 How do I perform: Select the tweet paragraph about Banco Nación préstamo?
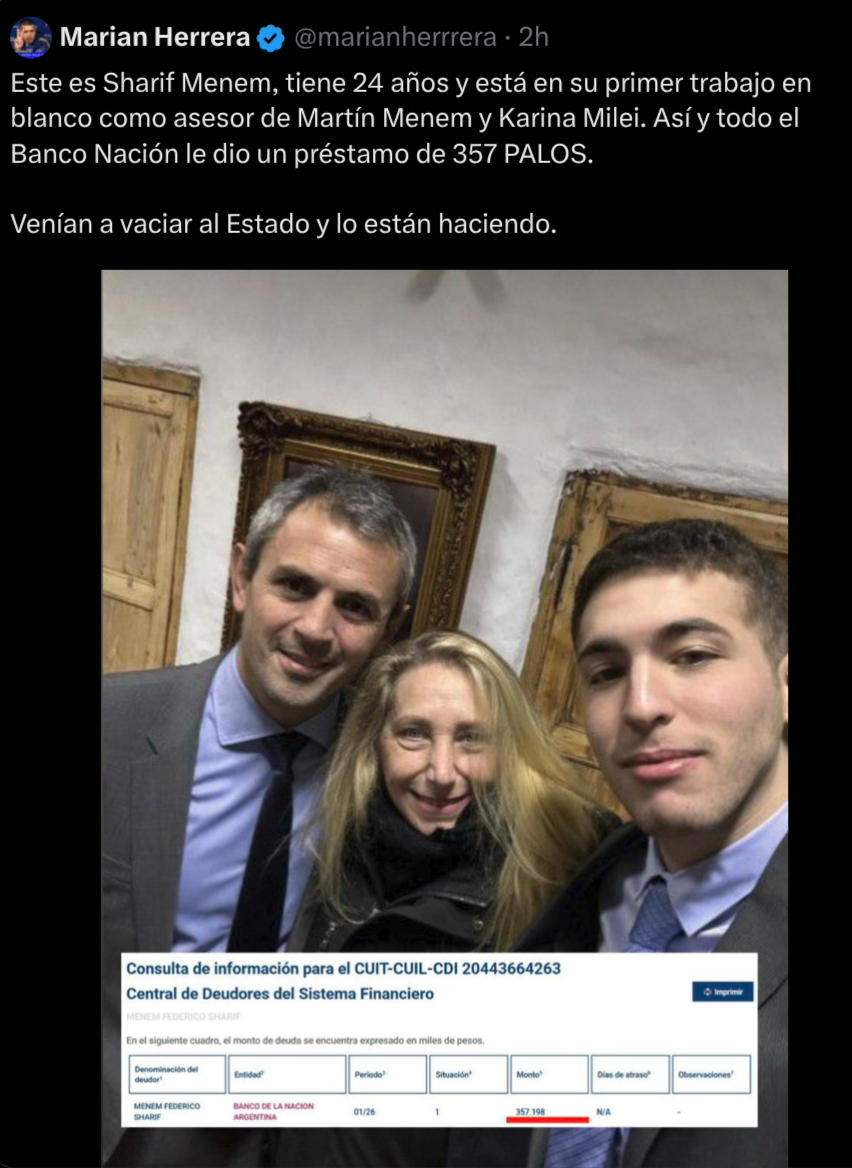[x=410, y=118]
